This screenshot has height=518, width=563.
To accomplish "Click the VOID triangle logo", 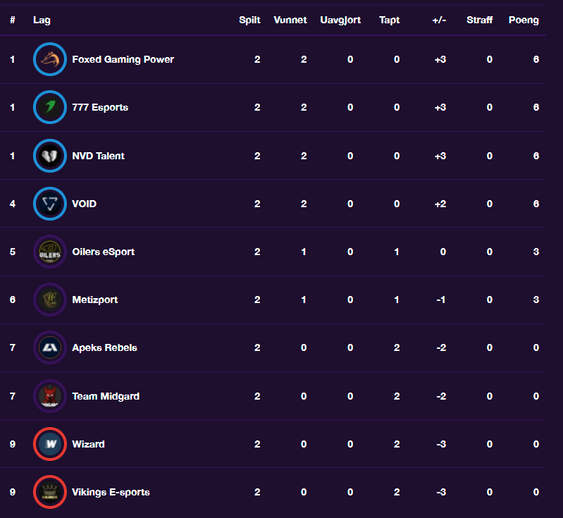I will (50, 204).
